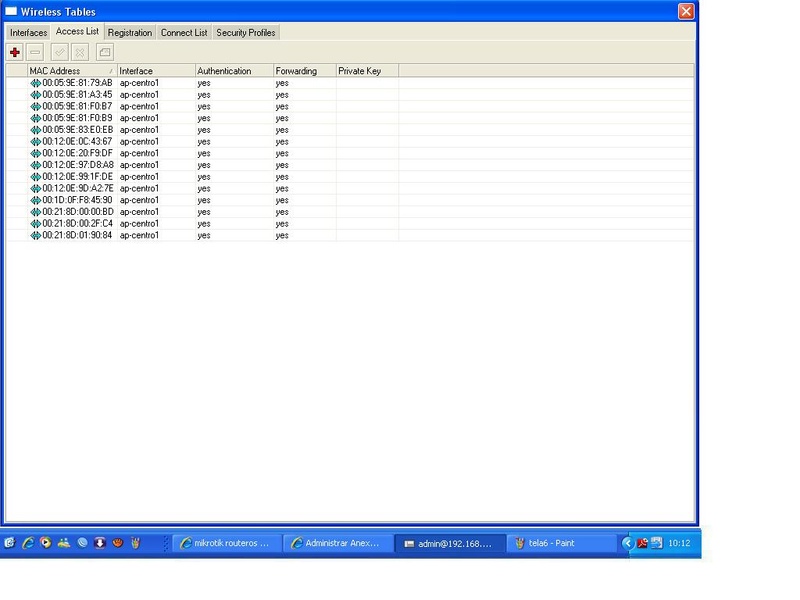Add a new access list entry with the red plus
This screenshot has height=600, width=800.
[x=15, y=52]
